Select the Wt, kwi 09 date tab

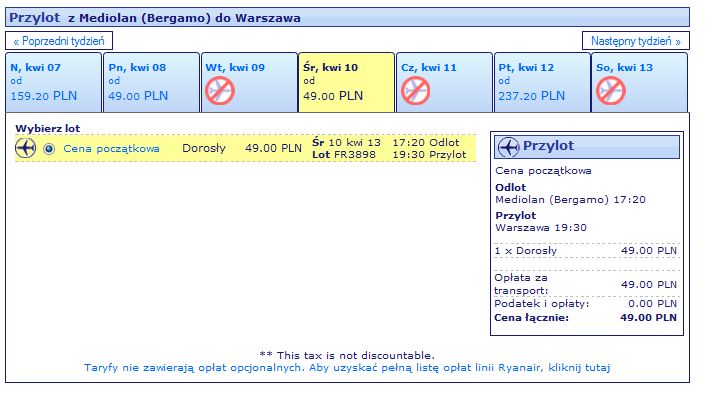(249, 82)
